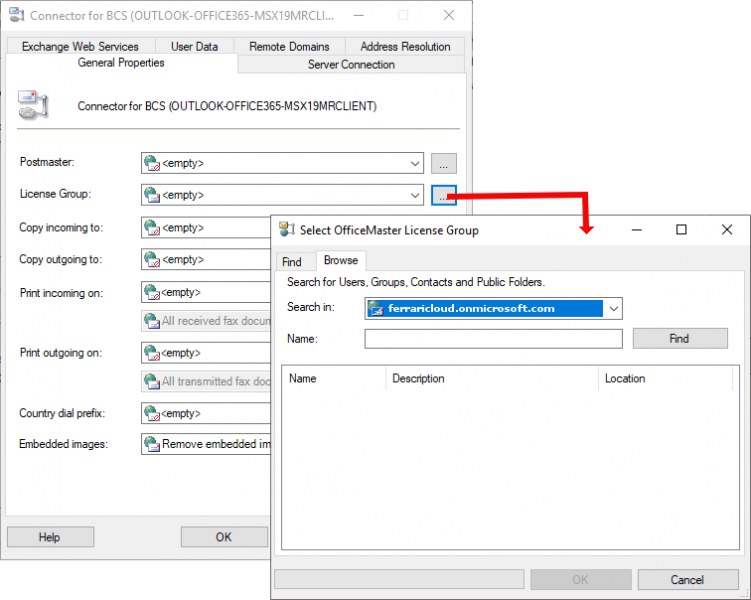Click the large connector icon in General Properties
The image size is (751, 600).
click(33, 105)
